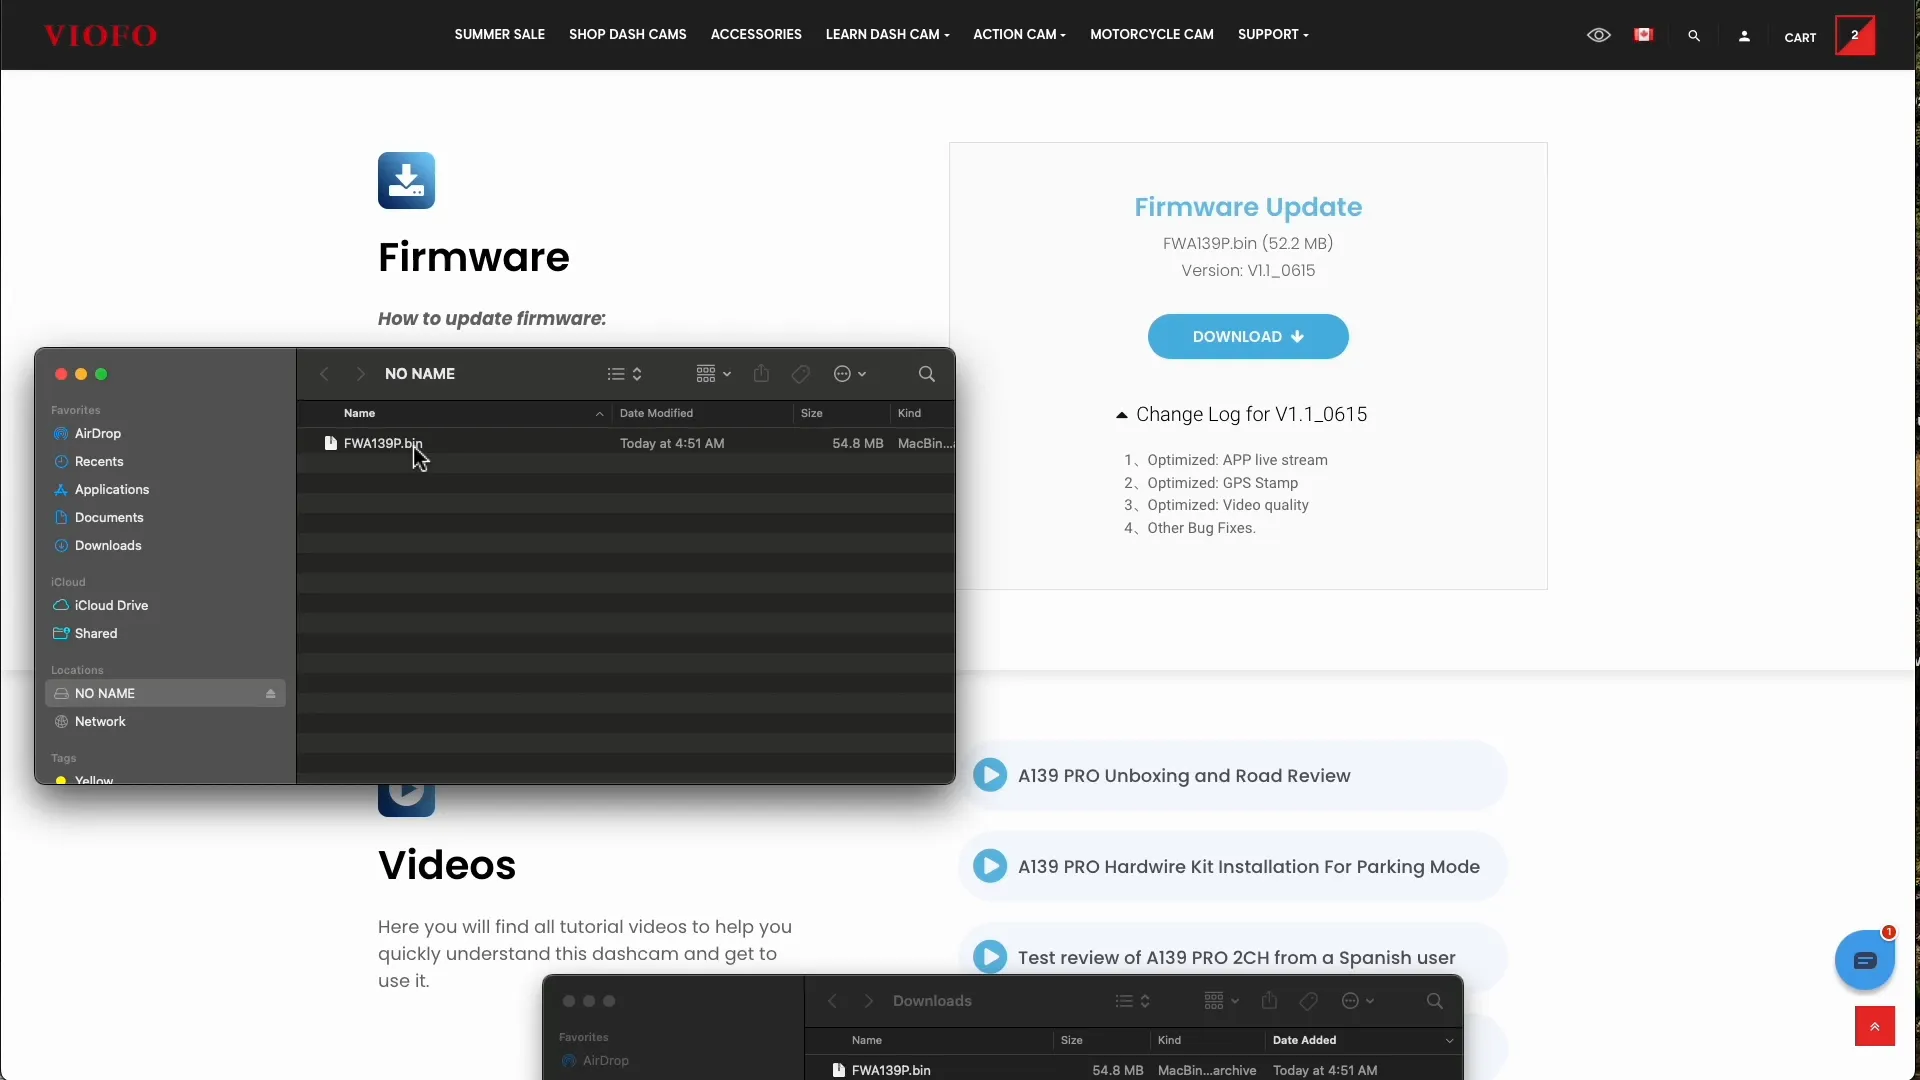Play A139 PRO Unboxing and Road Review video
Viewport: 1920px width, 1080px height.
pos(990,775)
